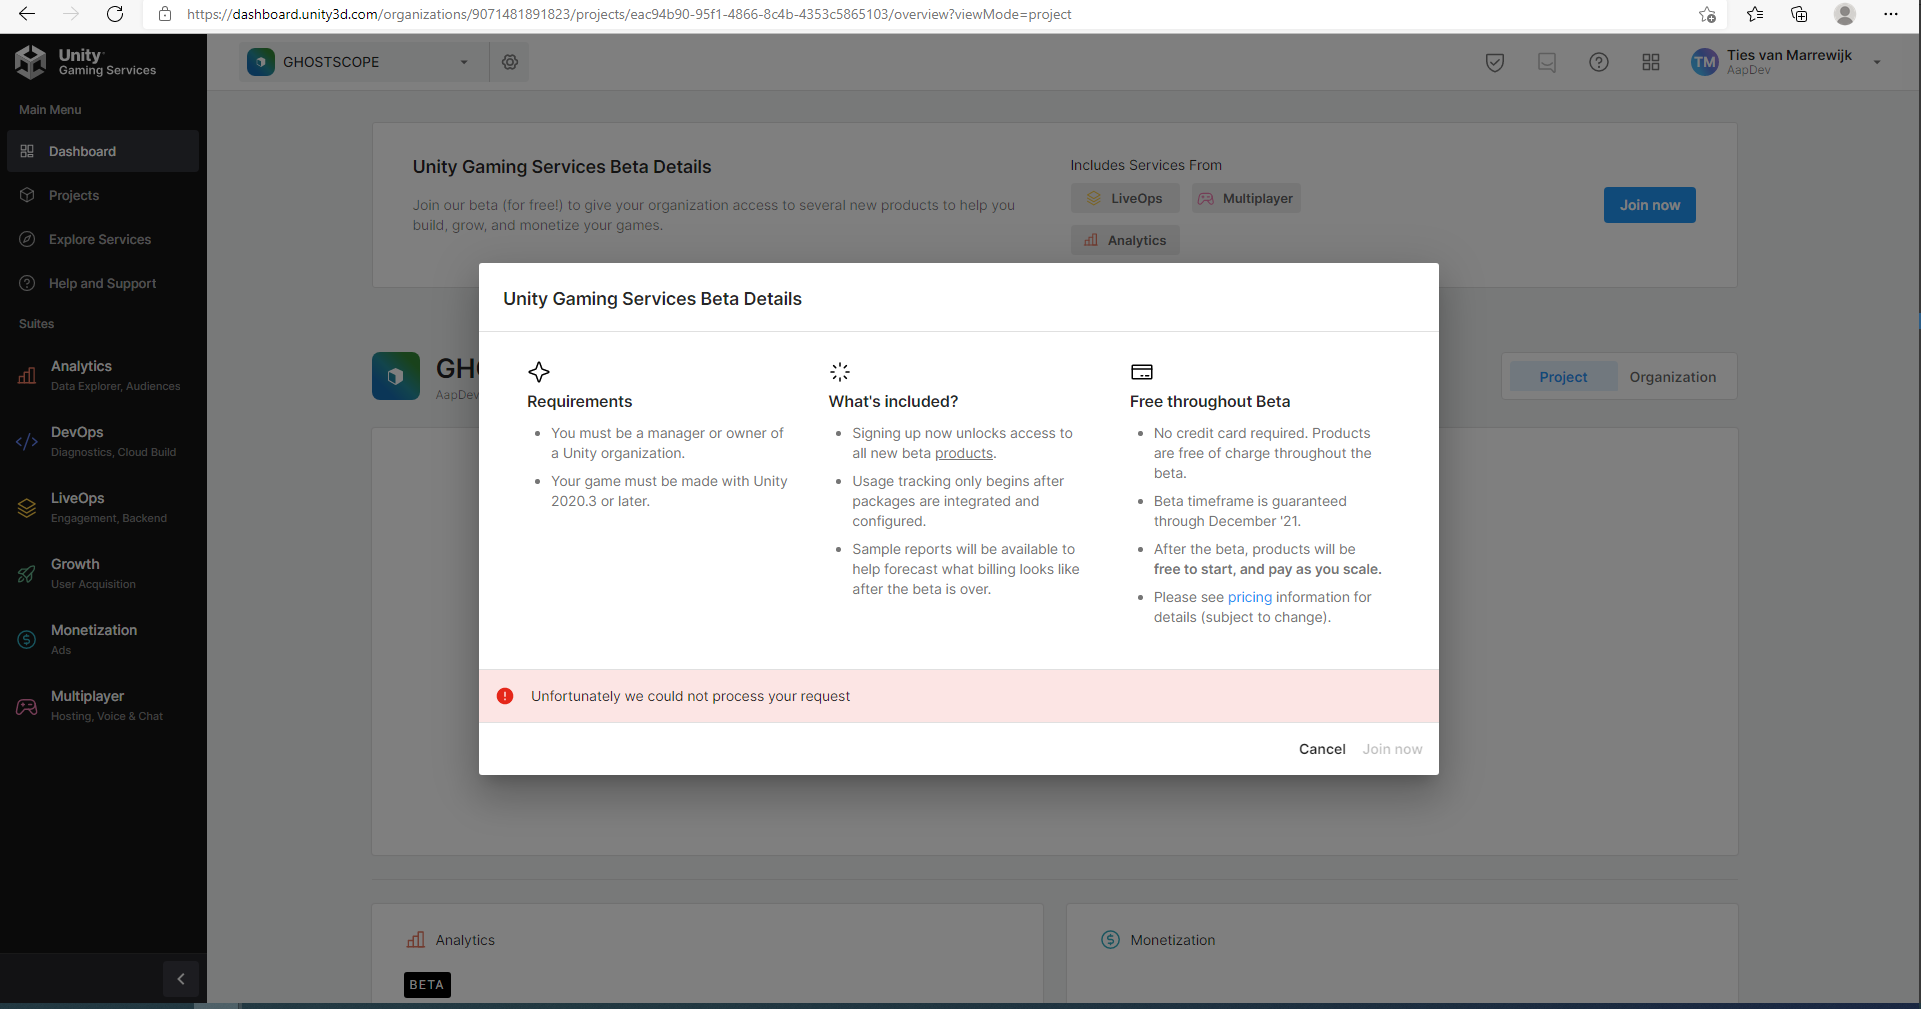The image size is (1921, 1009).
Task: Collapse the sidebar with the chevron
Action: [181, 979]
